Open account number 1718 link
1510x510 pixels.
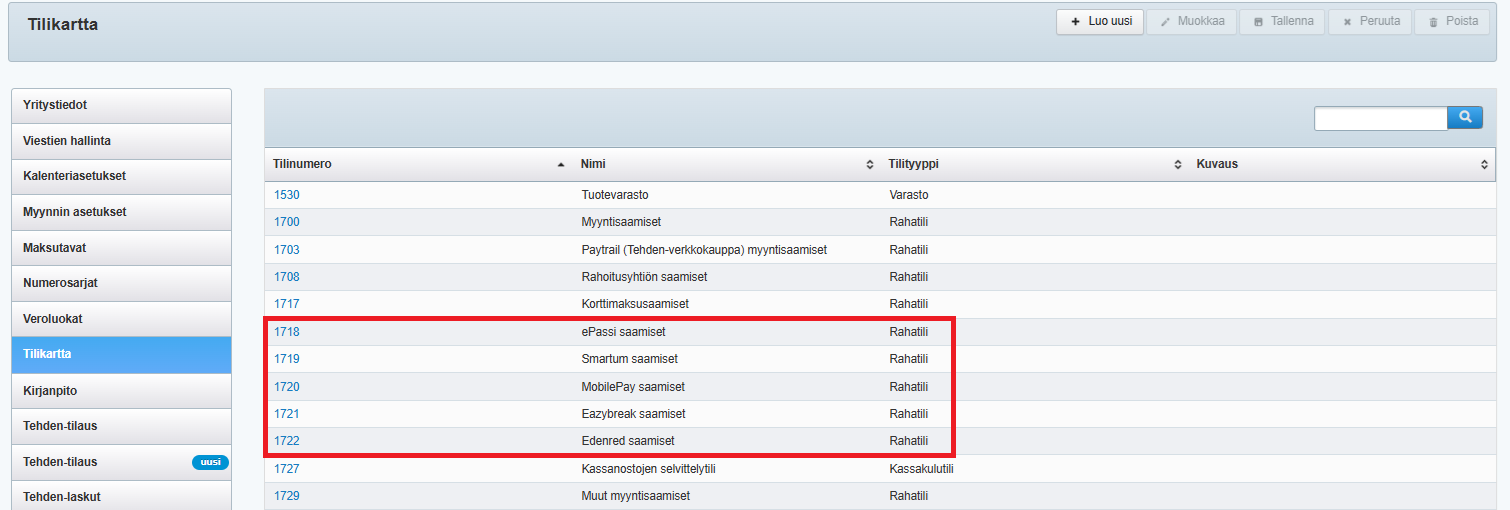click(287, 332)
